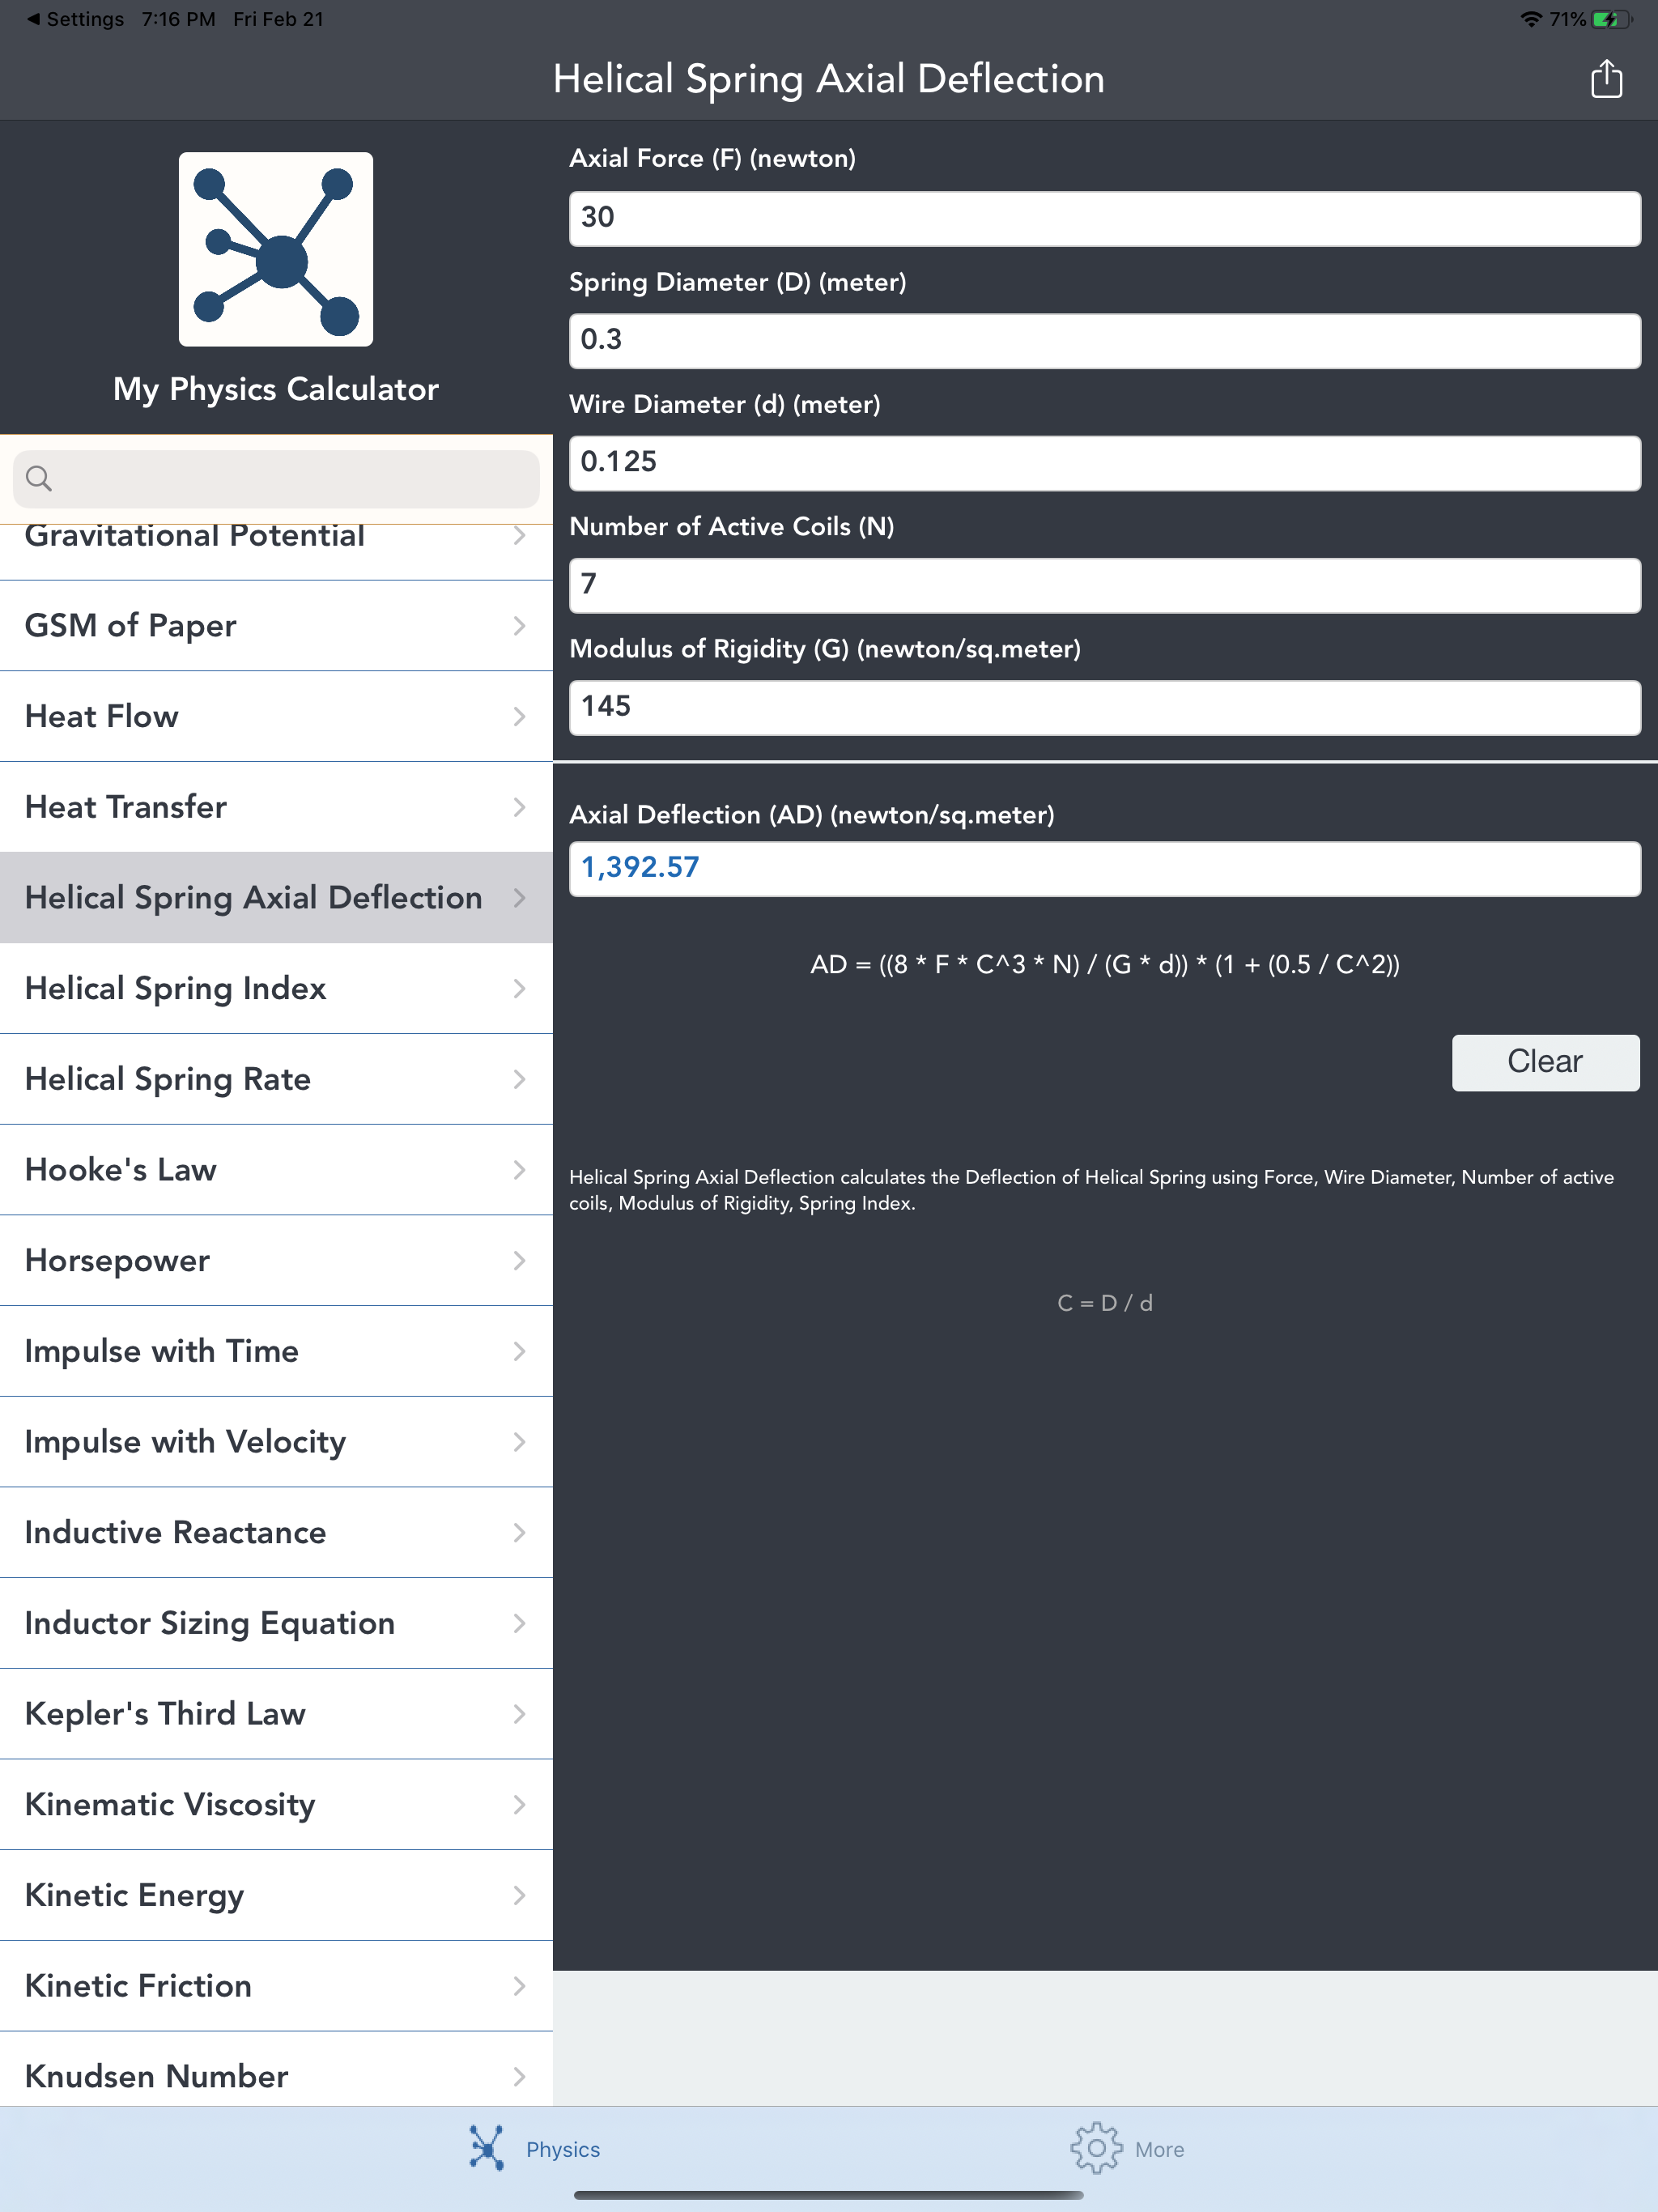Image resolution: width=1658 pixels, height=2212 pixels.
Task: Tap chevron on Helical Spring Index row
Action: [x=519, y=988]
